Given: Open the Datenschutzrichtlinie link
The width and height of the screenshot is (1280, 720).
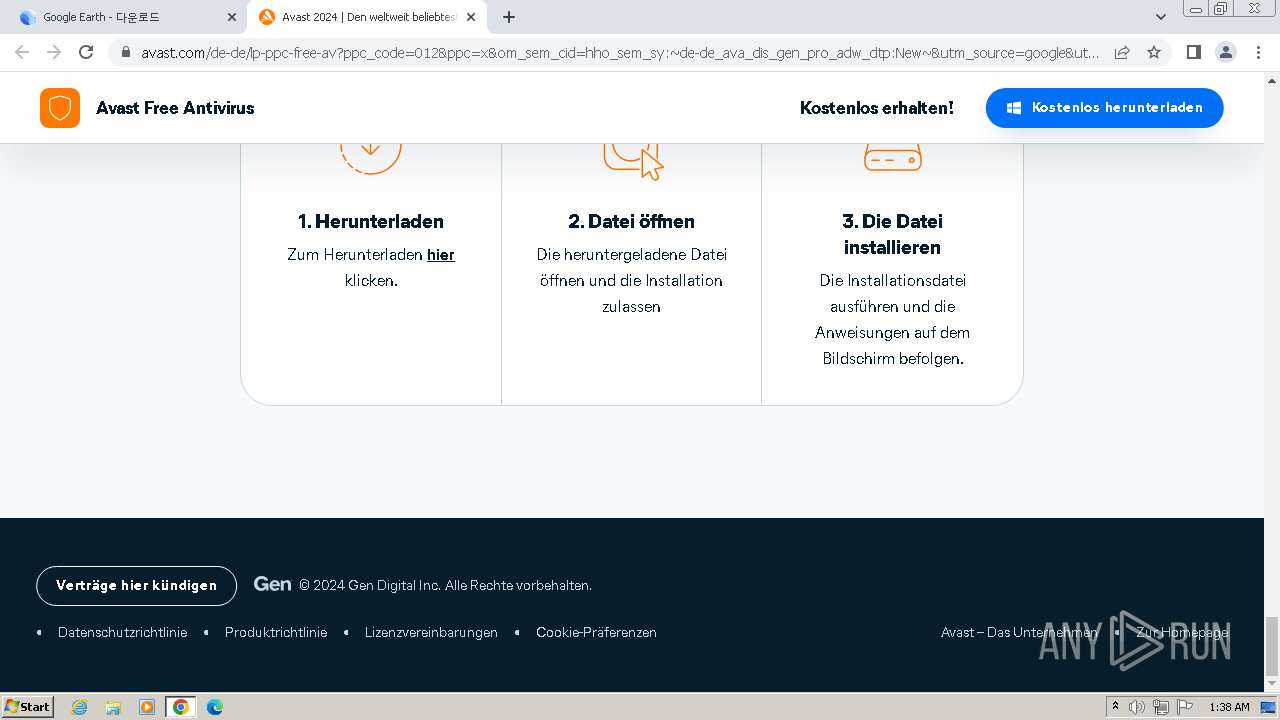Looking at the screenshot, I should [x=123, y=632].
